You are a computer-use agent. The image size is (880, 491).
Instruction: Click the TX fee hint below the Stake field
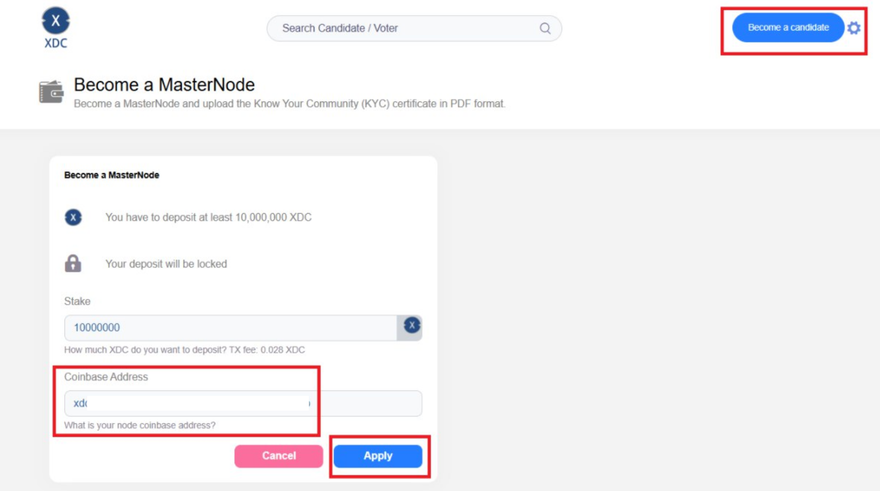184,350
